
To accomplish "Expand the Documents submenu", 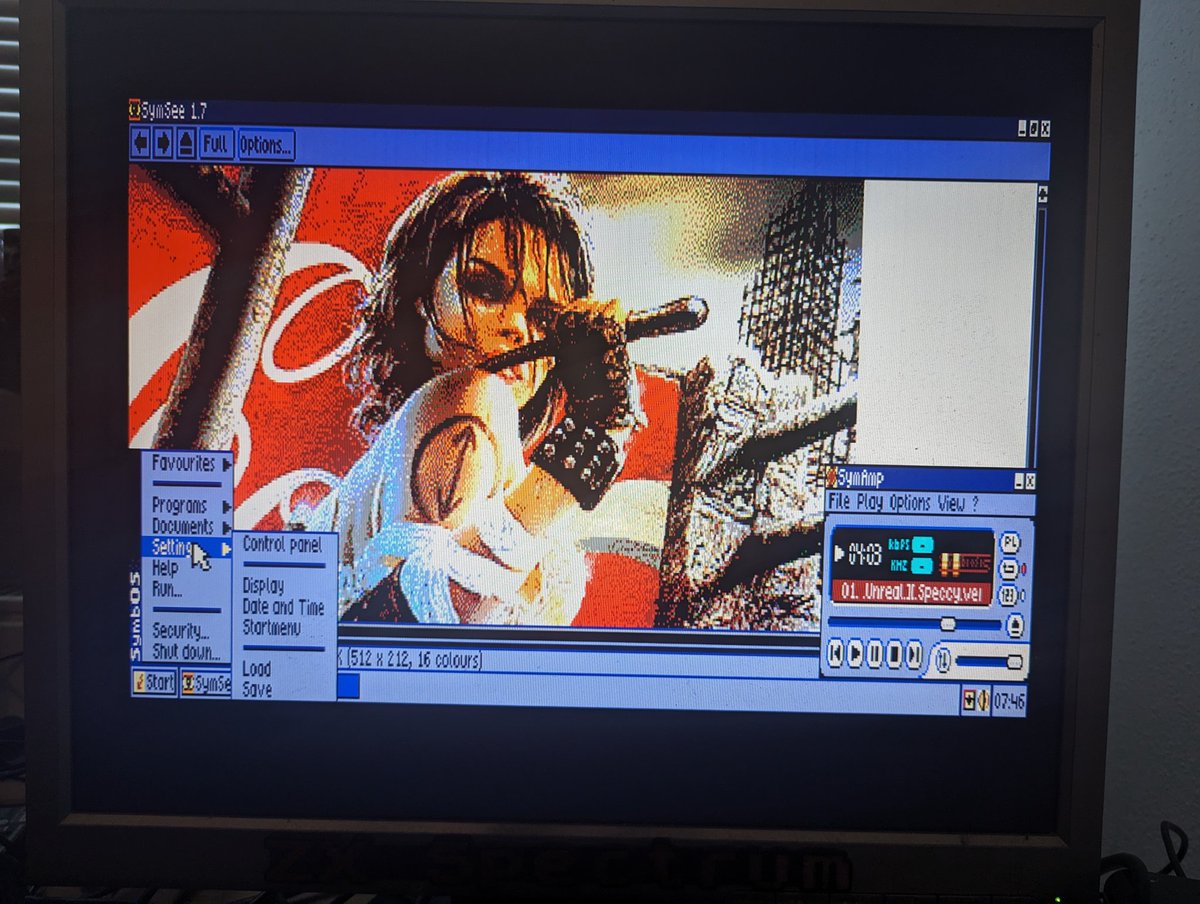I will 187,526.
